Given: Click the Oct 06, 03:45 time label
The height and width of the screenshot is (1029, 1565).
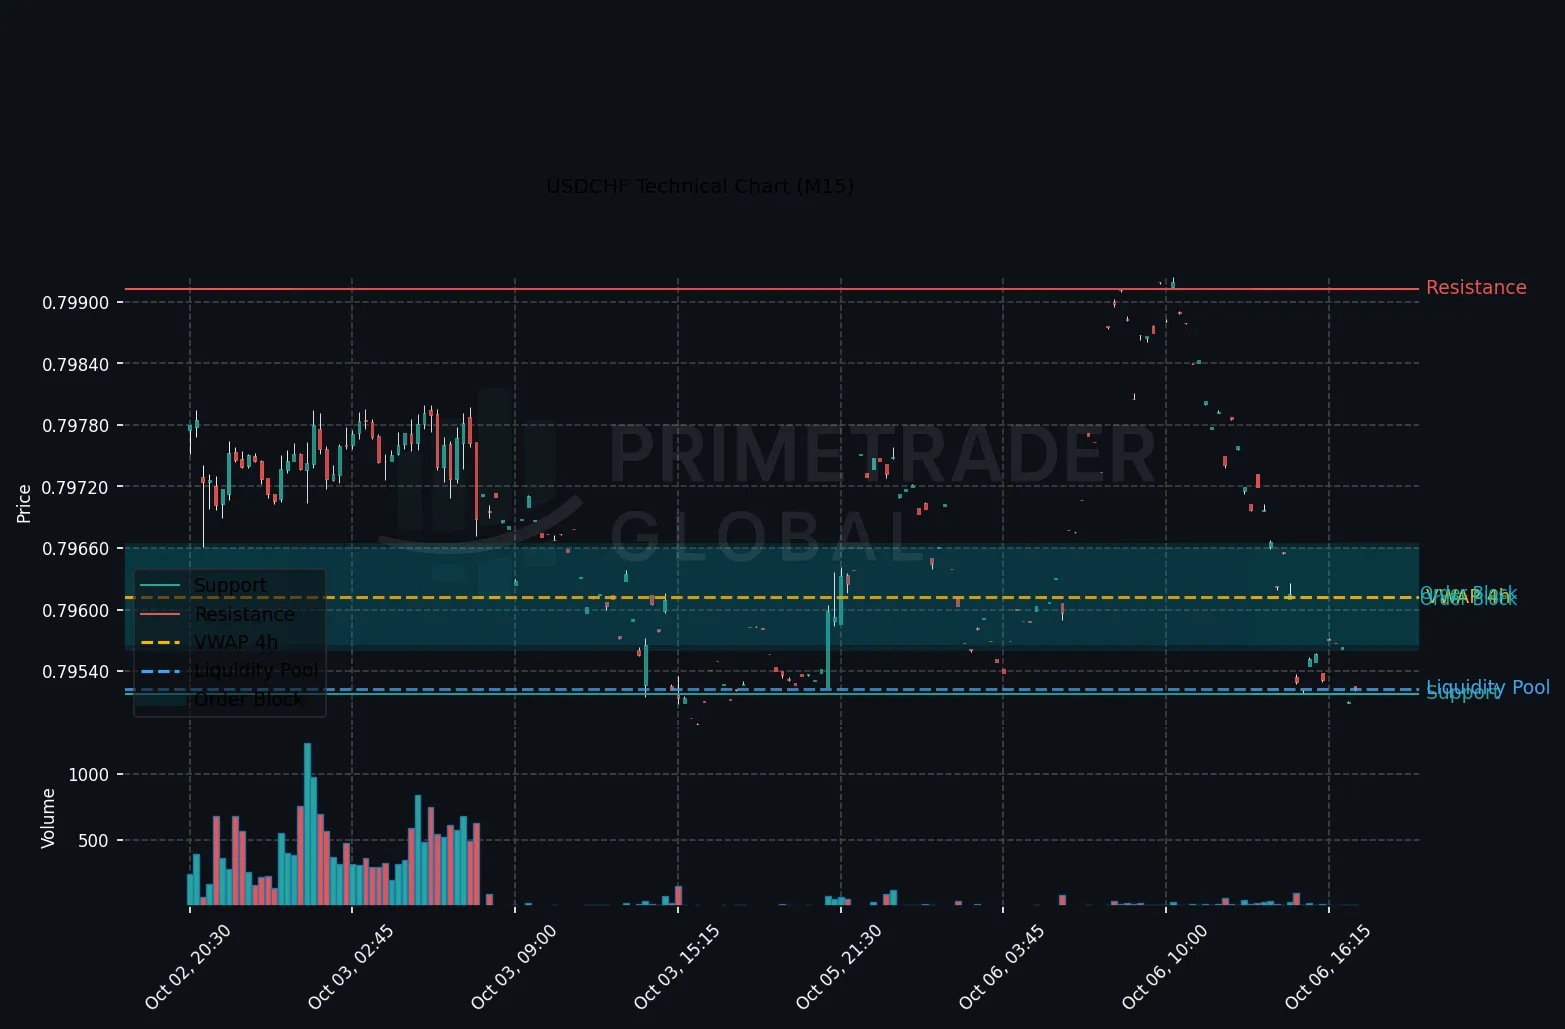Looking at the screenshot, I should tap(1002, 967).
